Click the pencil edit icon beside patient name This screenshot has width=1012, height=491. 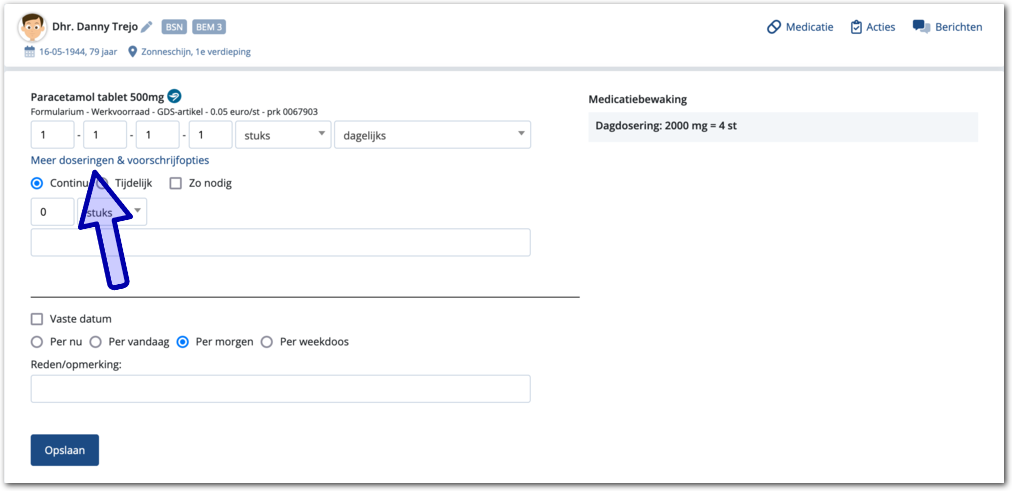[x=147, y=27]
